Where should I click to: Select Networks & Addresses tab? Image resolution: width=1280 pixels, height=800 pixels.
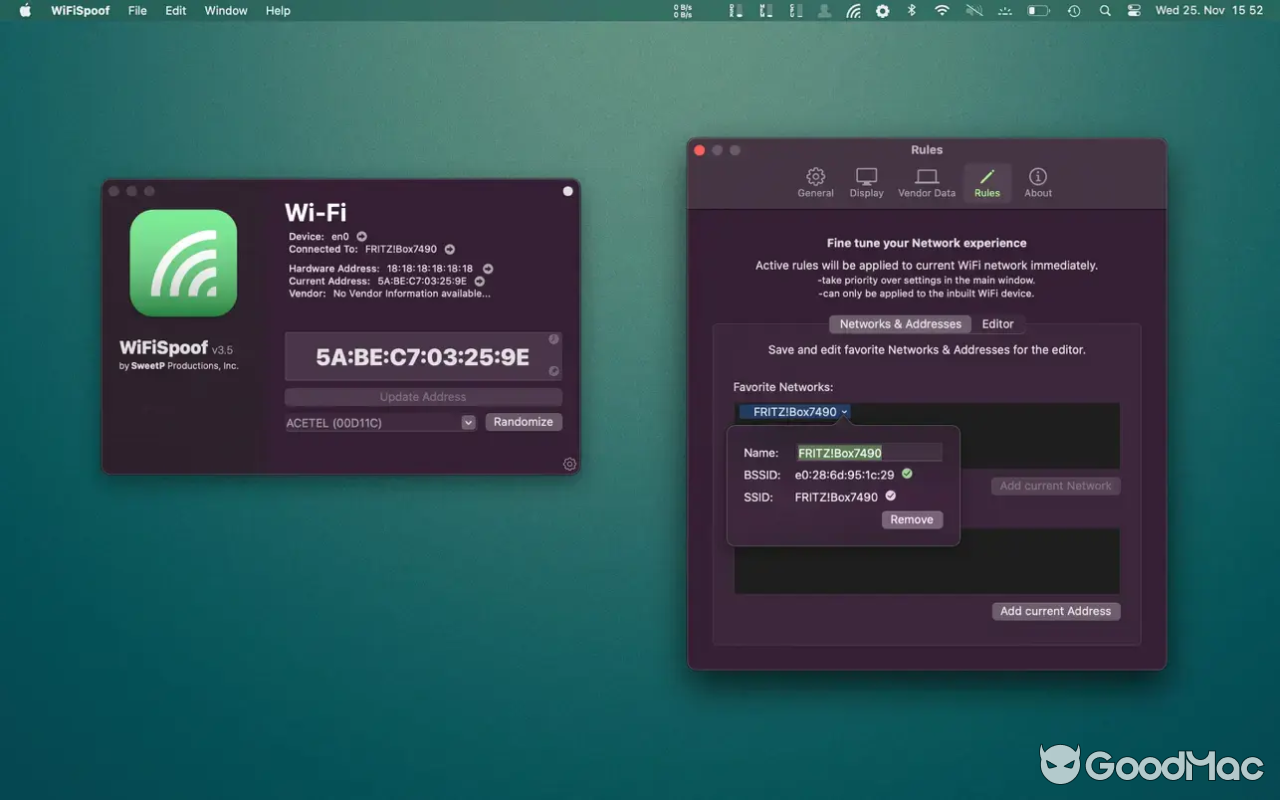coord(899,323)
